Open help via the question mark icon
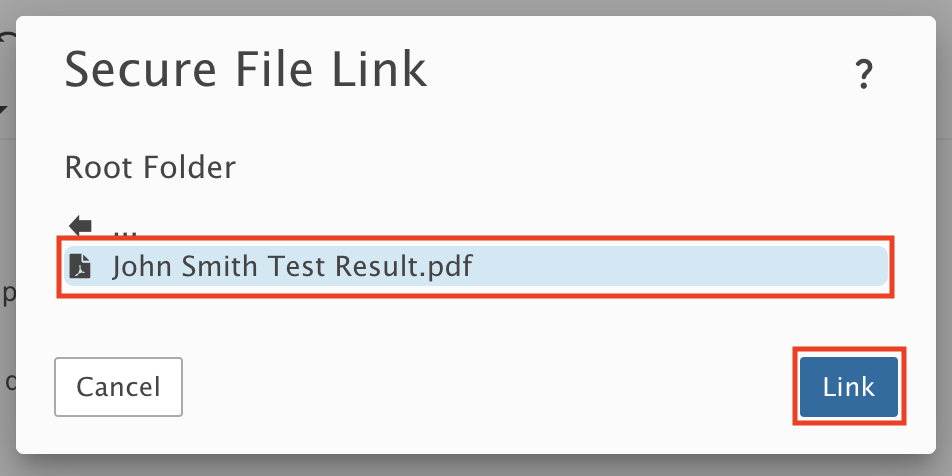Image resolution: width=952 pixels, height=476 pixels. [863, 74]
